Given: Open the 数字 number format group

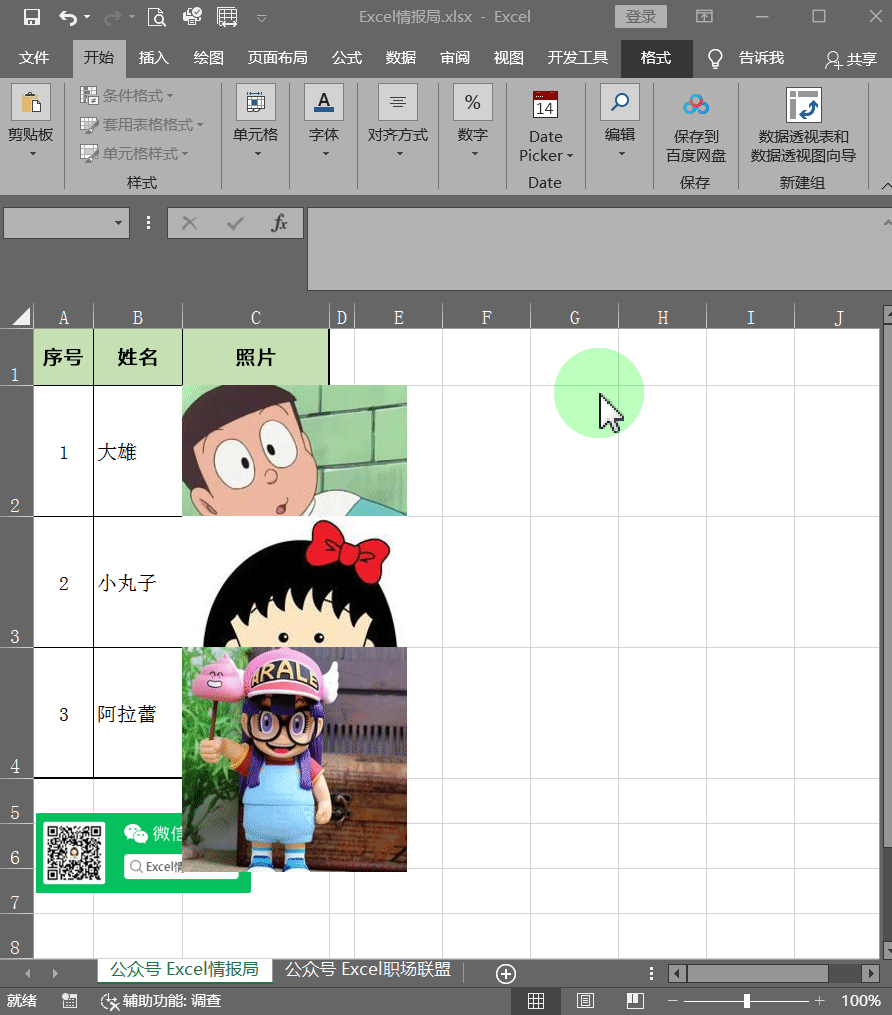Looking at the screenshot, I should point(473,122).
